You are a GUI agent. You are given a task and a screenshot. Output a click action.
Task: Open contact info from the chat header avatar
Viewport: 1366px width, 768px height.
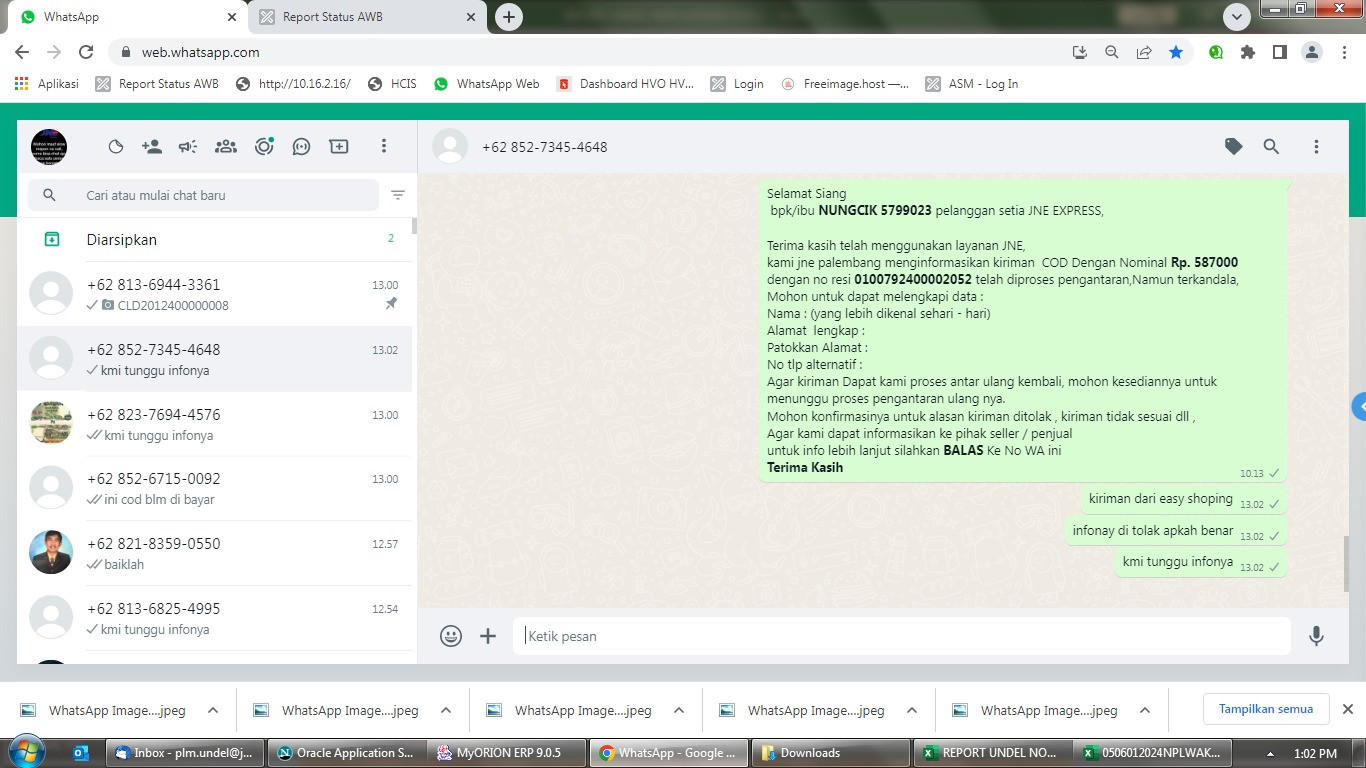450,146
